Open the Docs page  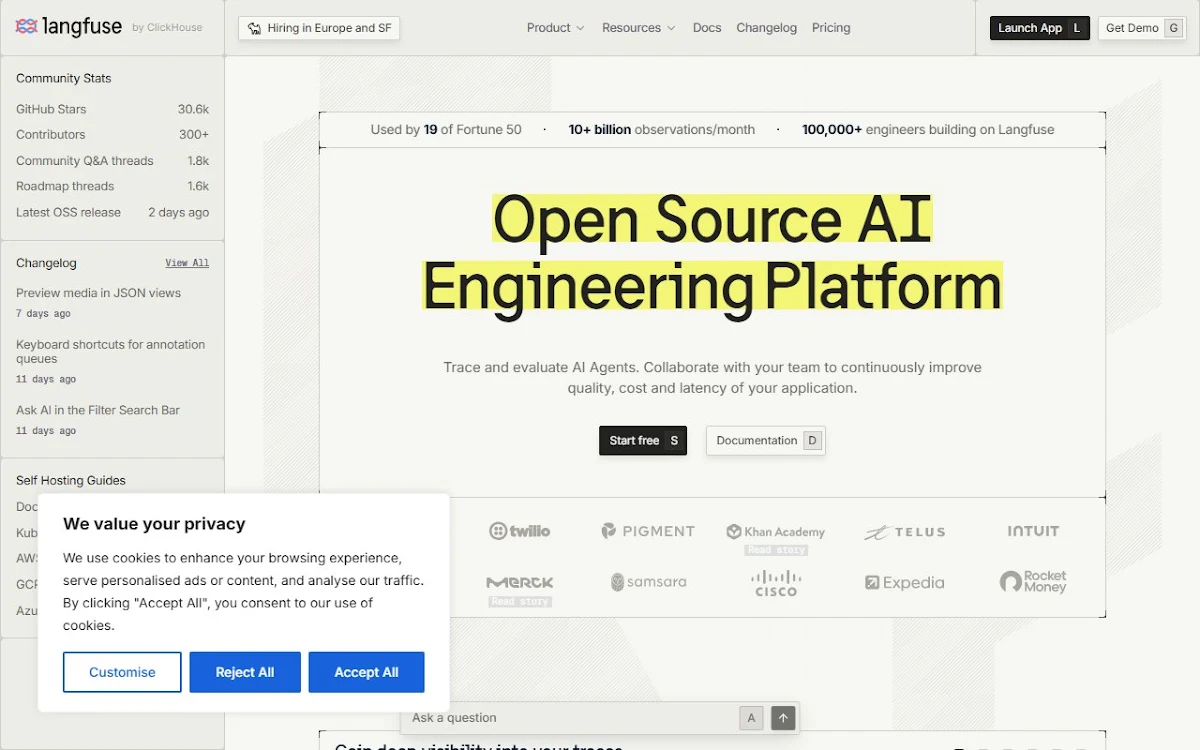pos(707,28)
